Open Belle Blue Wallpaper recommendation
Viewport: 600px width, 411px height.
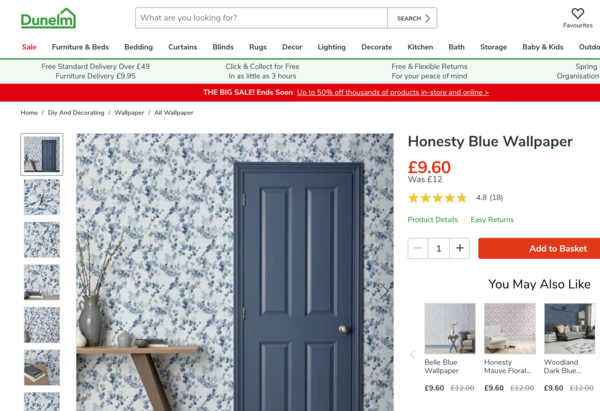point(450,347)
